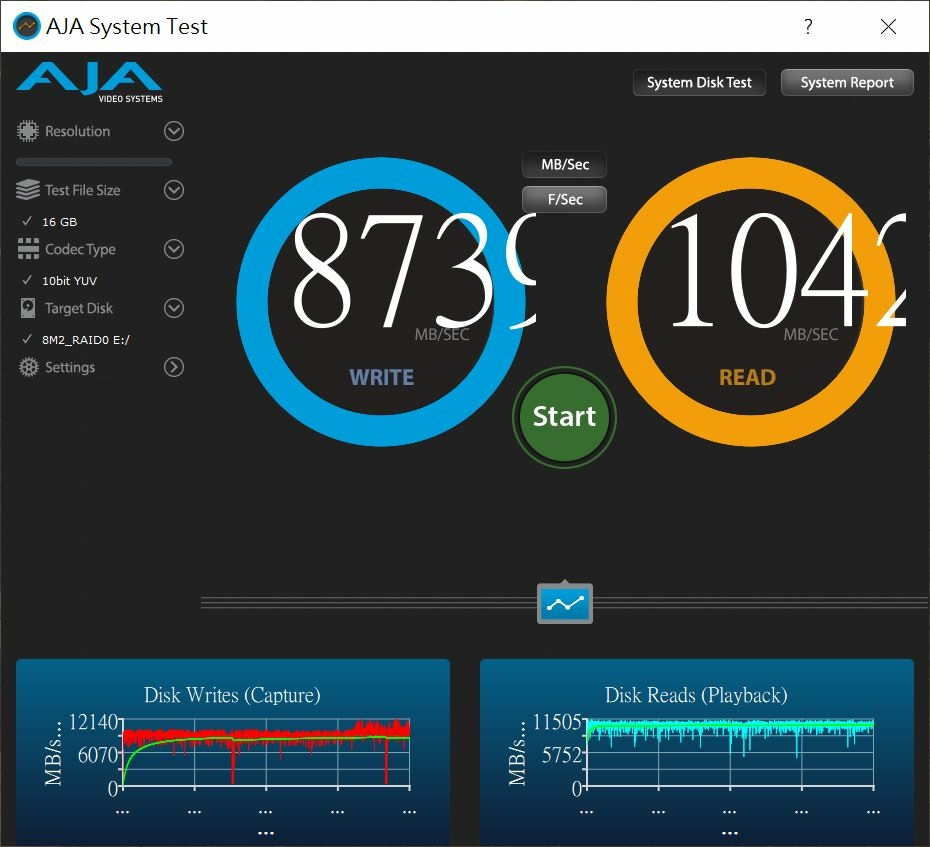
Task: Open help with the question mark
Action: tap(808, 26)
